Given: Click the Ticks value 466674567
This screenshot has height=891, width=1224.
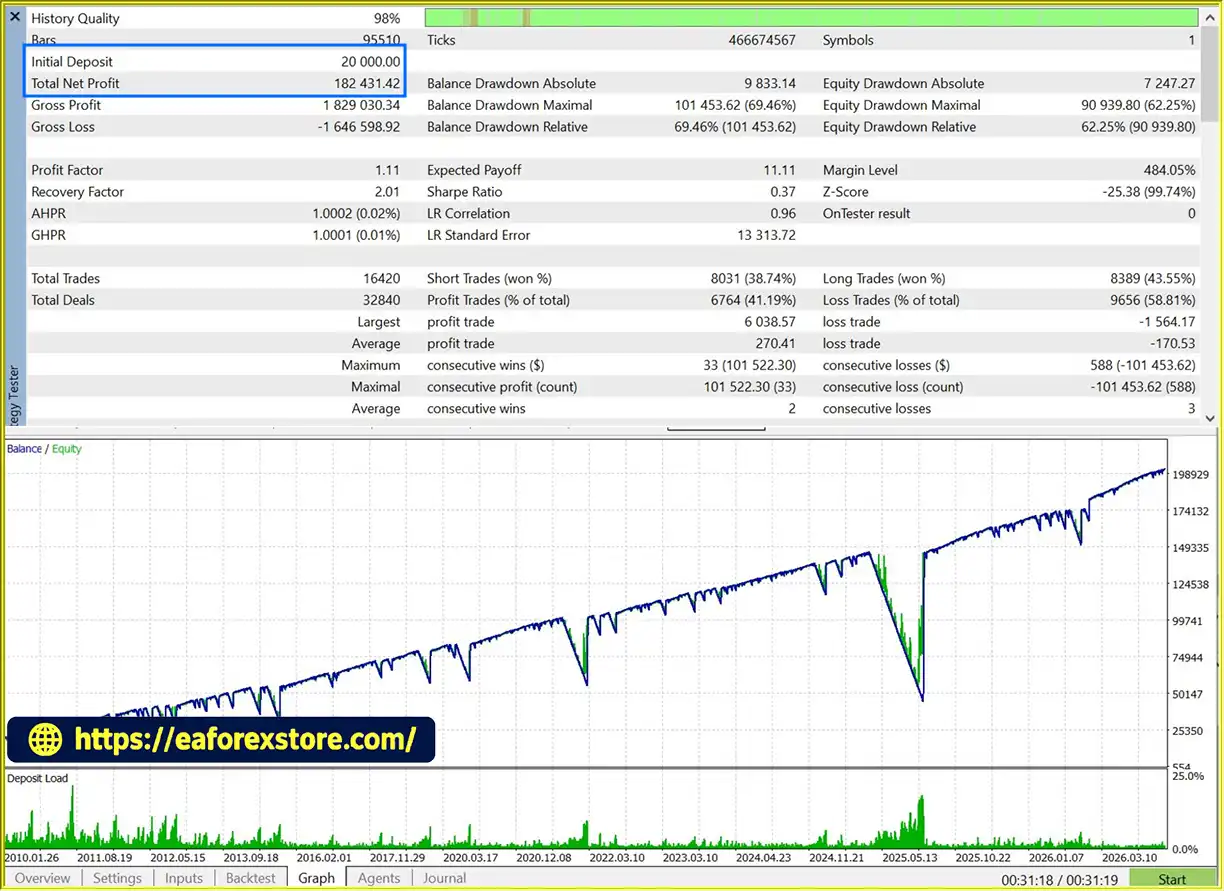Looking at the screenshot, I should point(762,40).
